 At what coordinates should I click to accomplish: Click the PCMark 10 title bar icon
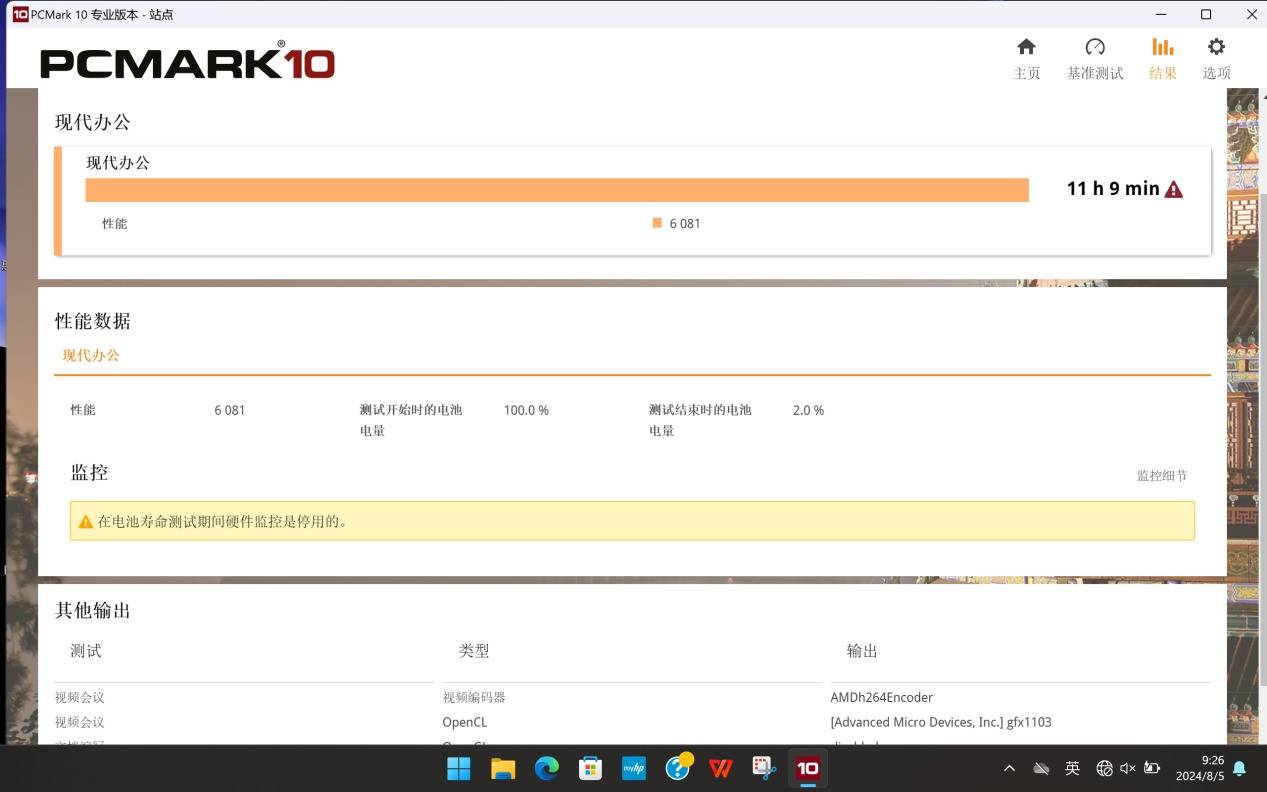pyautogui.click(x=20, y=14)
